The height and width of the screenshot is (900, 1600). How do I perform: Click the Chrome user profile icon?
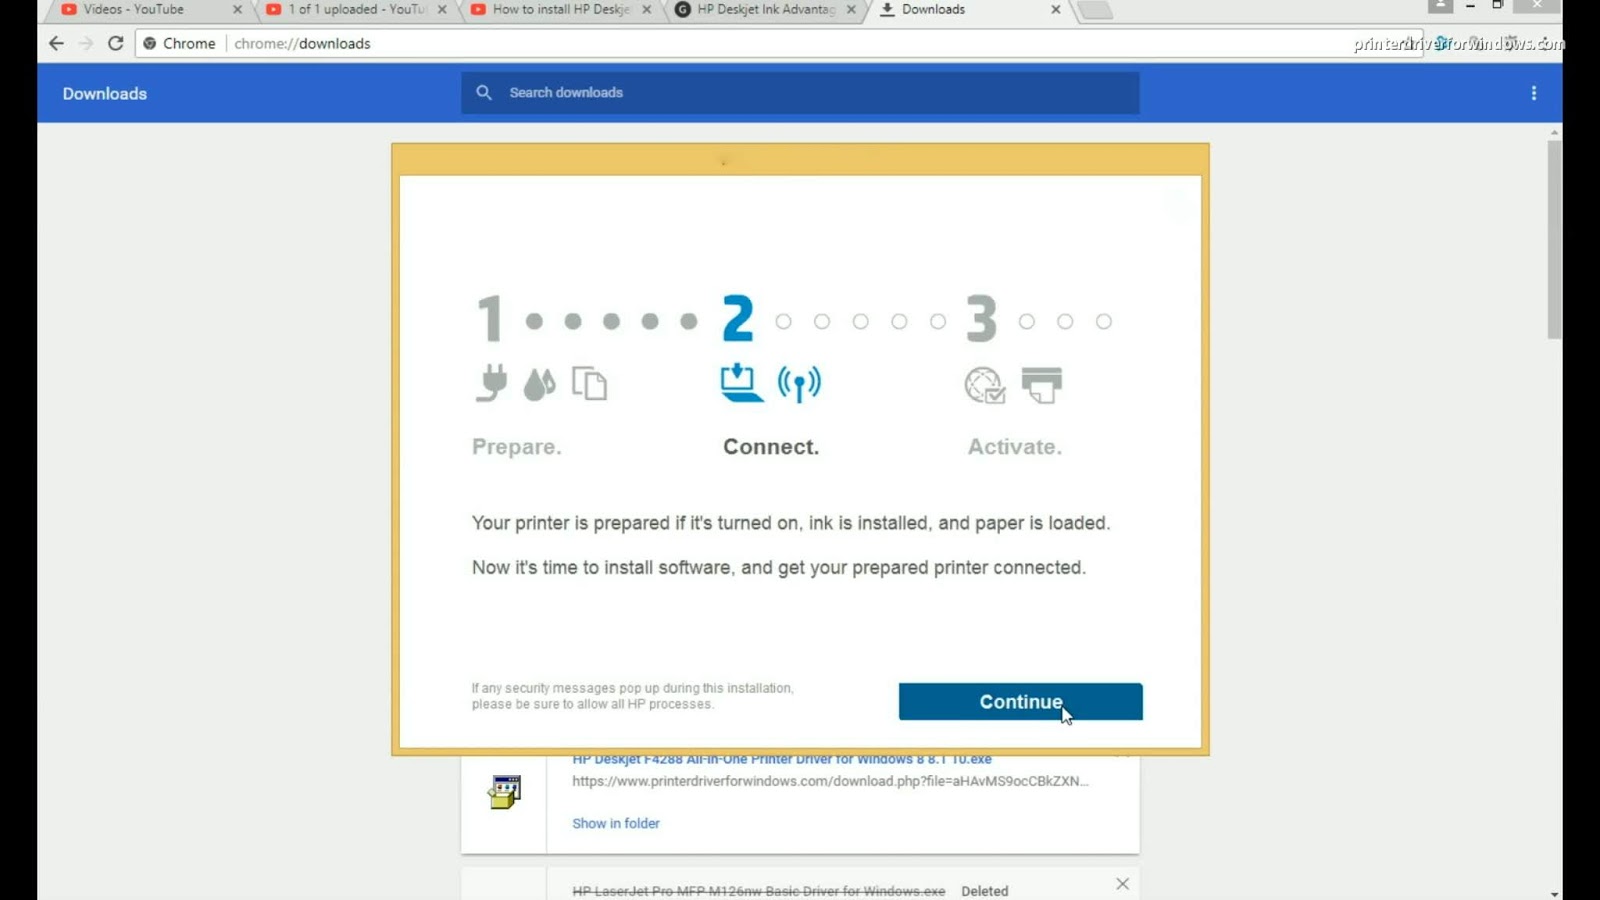[1440, 5]
